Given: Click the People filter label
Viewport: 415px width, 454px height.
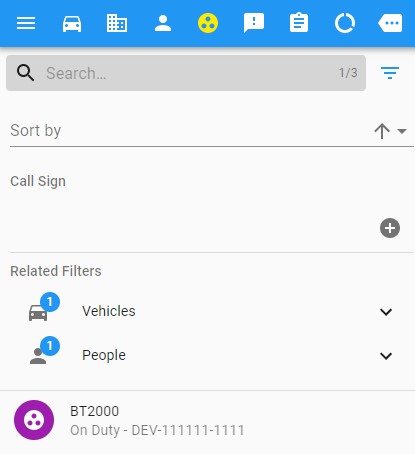Looking at the screenshot, I should 104,355.
